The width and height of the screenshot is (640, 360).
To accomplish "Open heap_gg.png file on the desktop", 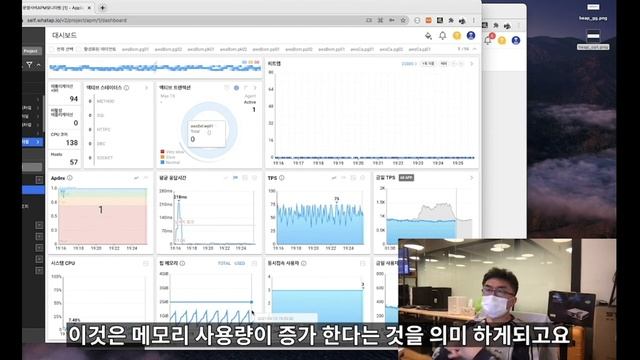I will (593, 12).
